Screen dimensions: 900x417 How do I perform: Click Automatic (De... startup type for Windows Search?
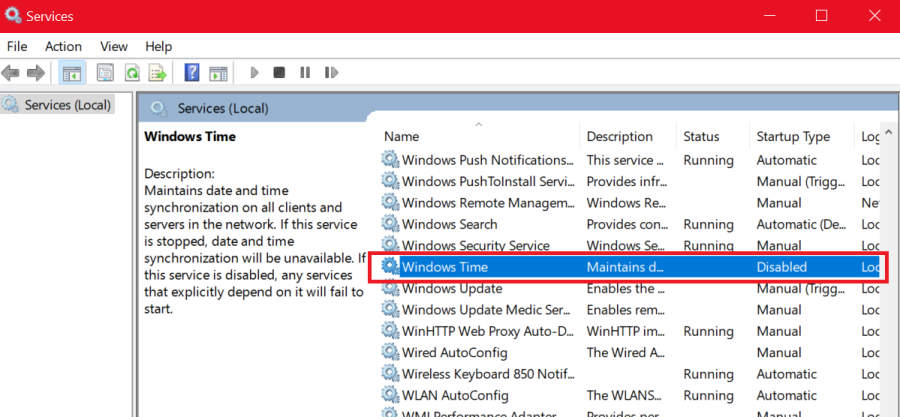[800, 224]
